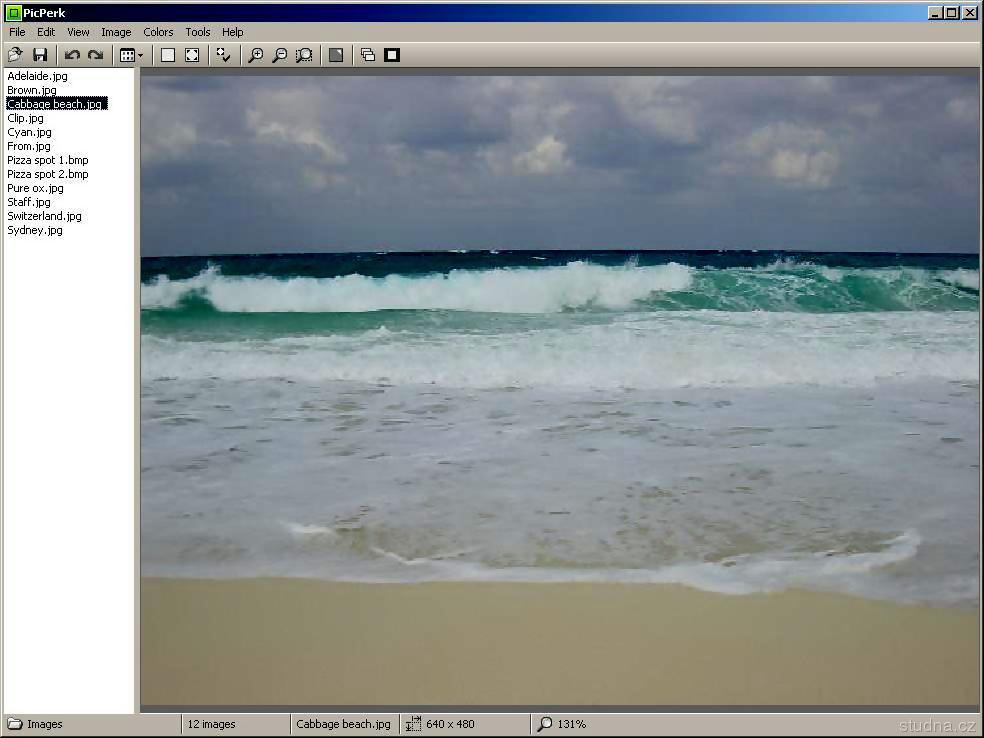
Task: Click the thumbnail grid view icon
Action: click(127, 55)
